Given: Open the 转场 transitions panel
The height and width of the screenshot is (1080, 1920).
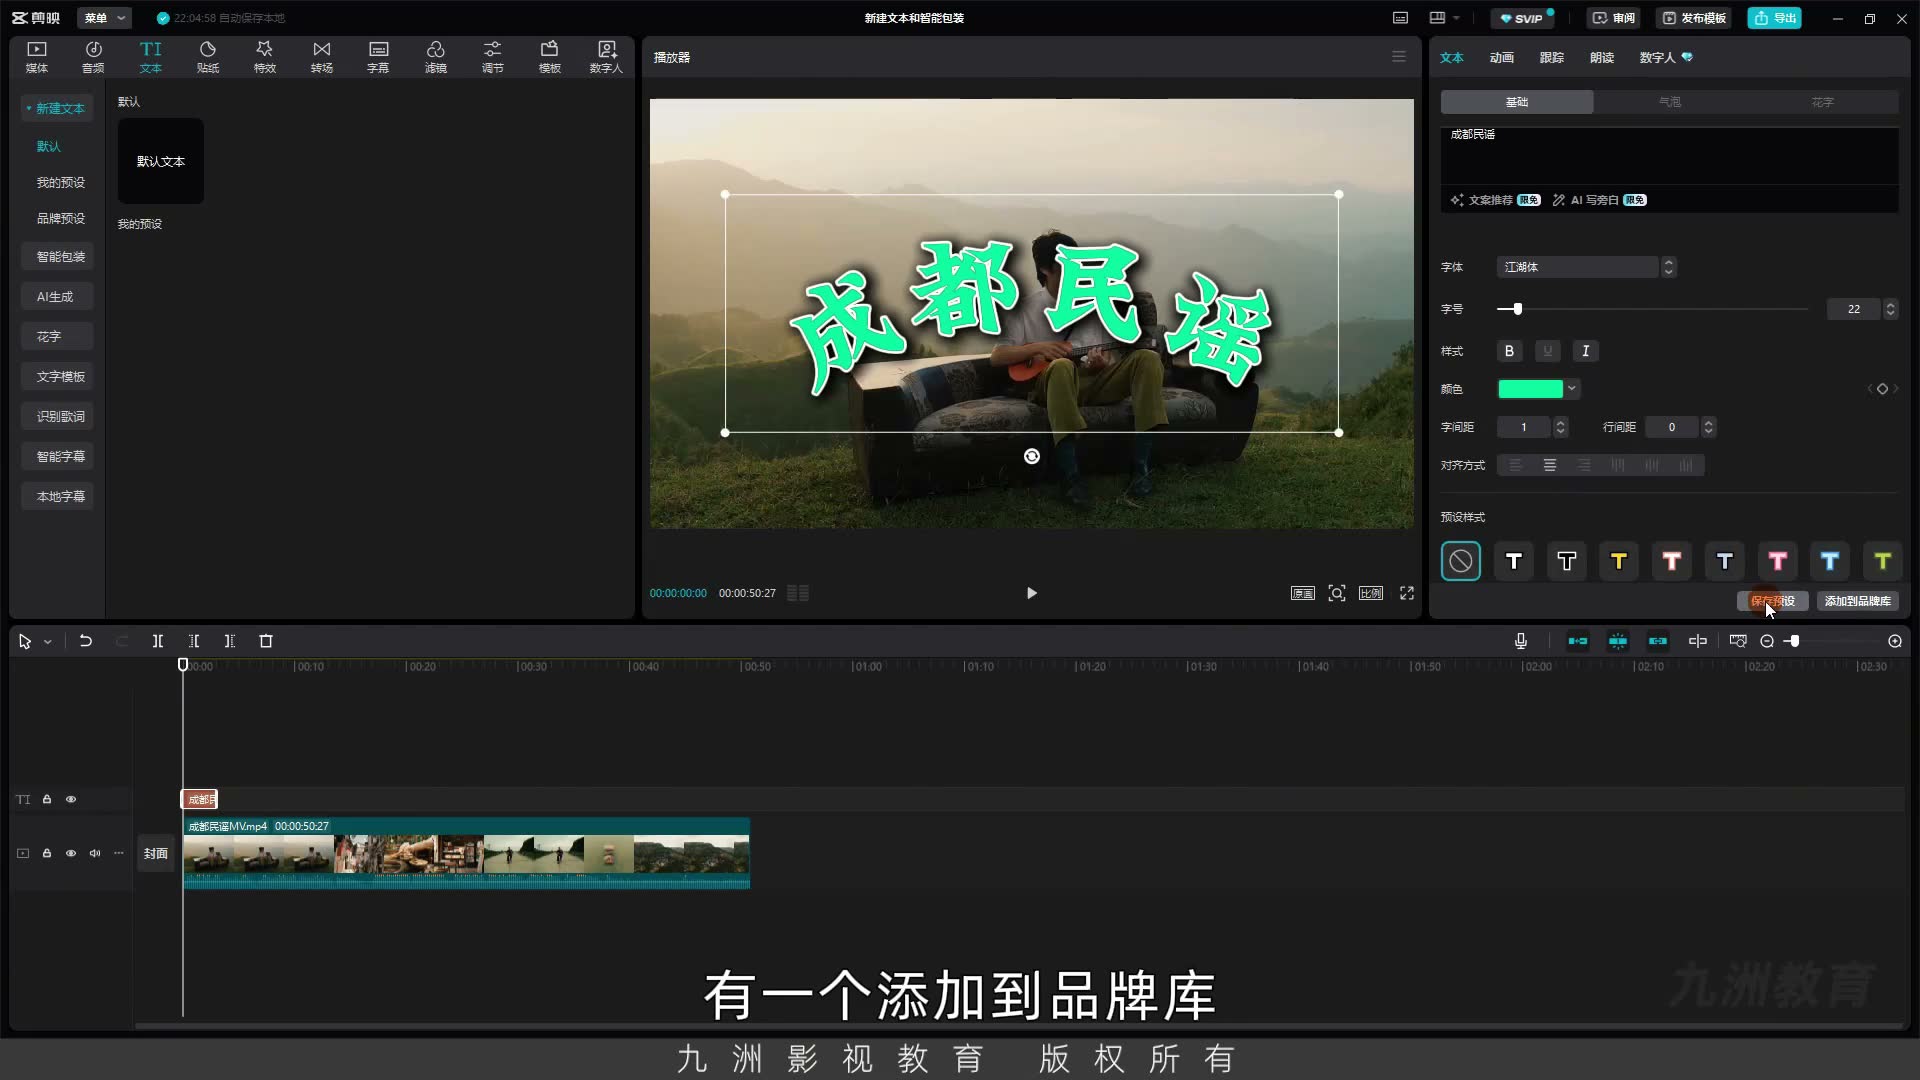Looking at the screenshot, I should [x=322, y=57].
